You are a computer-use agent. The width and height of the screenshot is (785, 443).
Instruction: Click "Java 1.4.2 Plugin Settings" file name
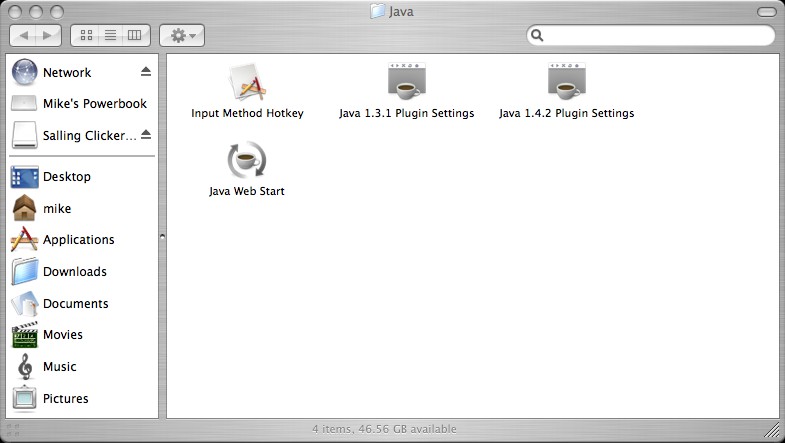[567, 113]
